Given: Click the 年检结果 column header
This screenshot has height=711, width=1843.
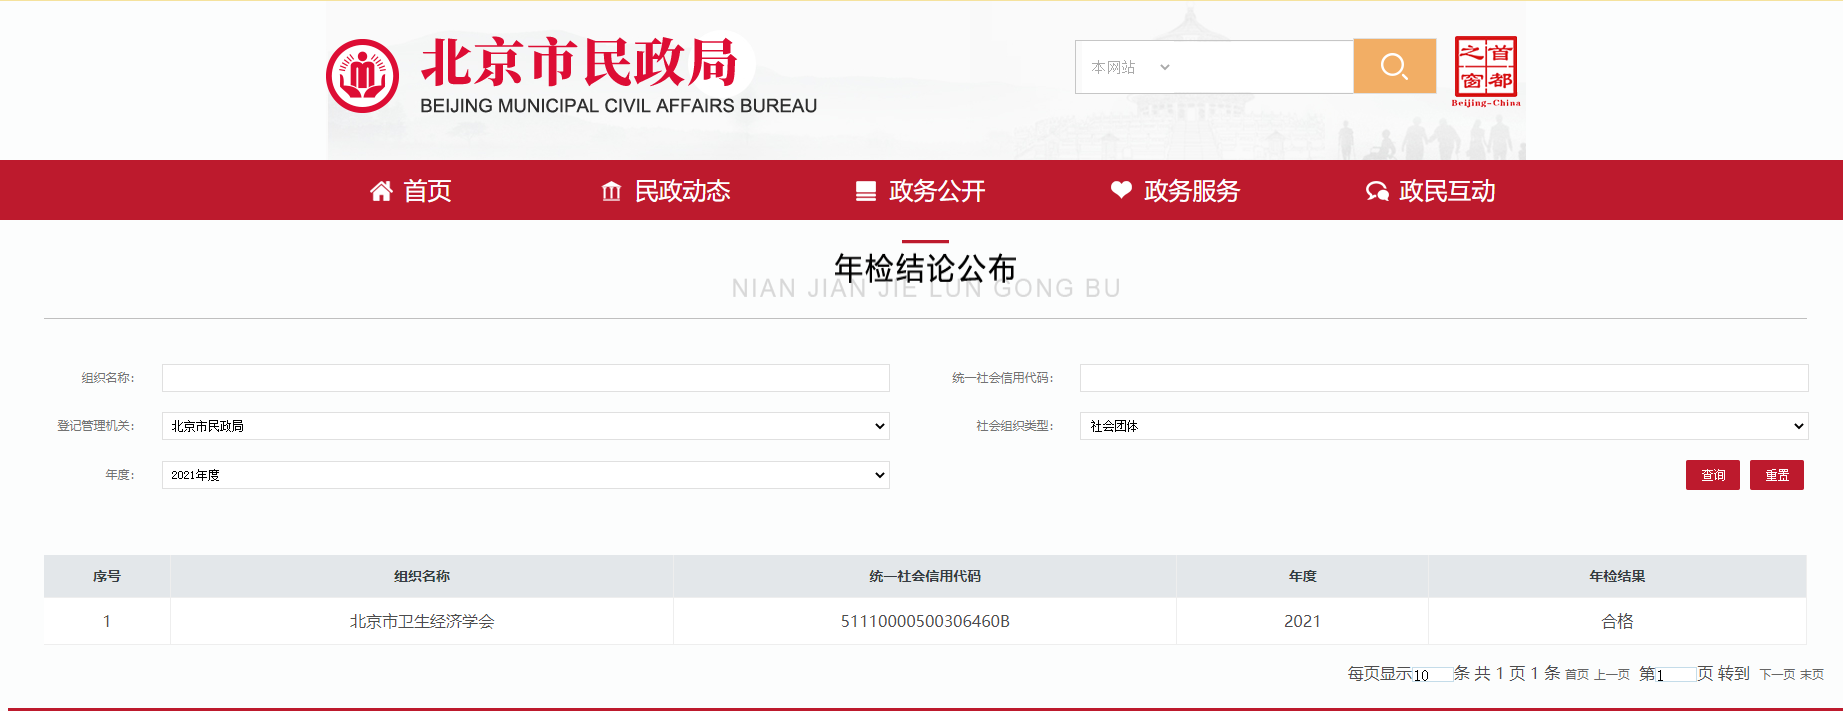Looking at the screenshot, I should (1617, 576).
